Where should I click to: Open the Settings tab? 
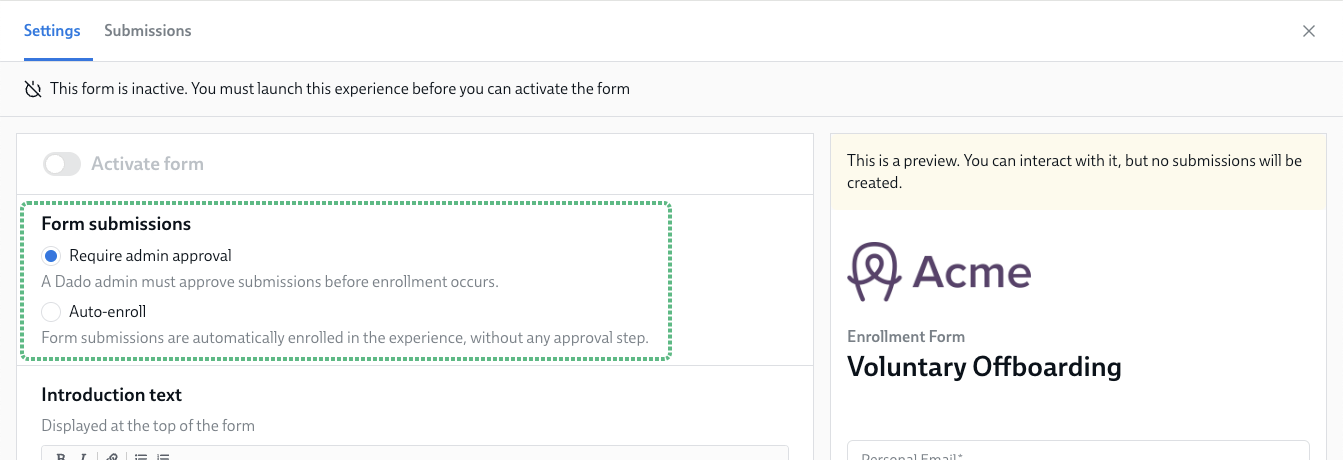pos(52,31)
